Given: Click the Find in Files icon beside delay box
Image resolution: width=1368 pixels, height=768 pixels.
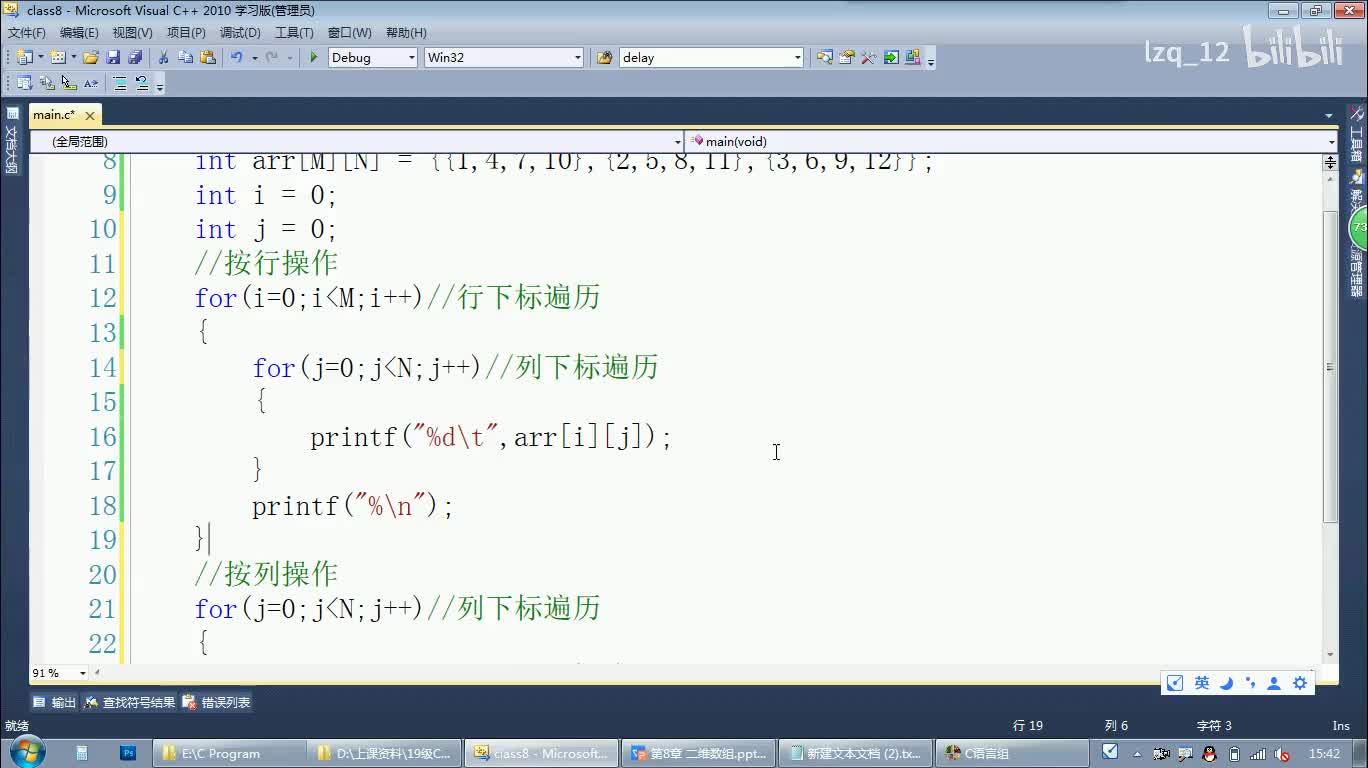Looking at the screenshot, I should (x=604, y=58).
